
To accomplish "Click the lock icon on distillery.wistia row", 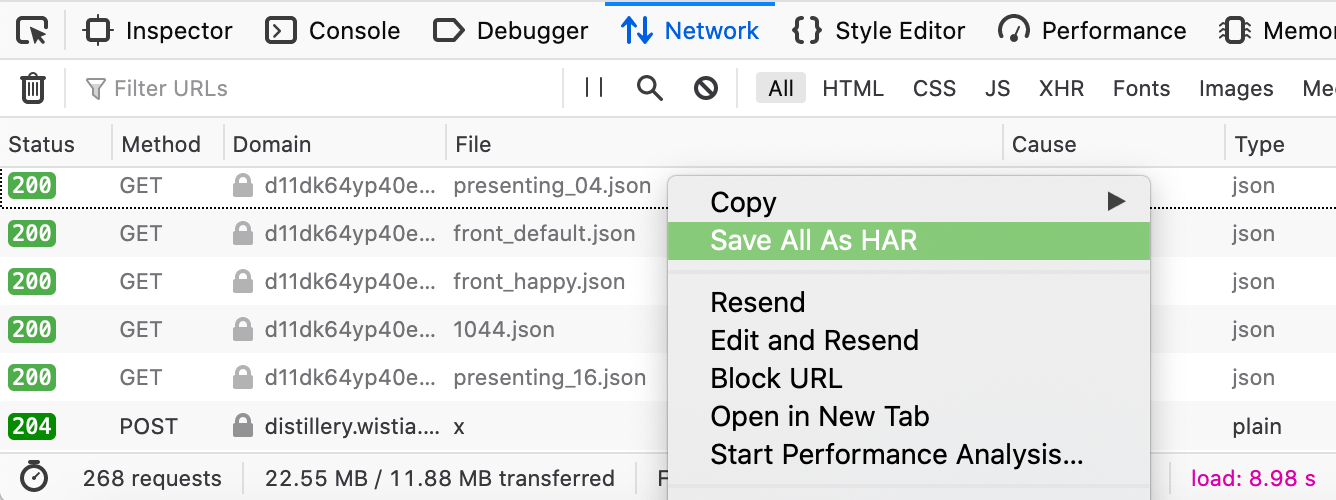I will pos(242,426).
